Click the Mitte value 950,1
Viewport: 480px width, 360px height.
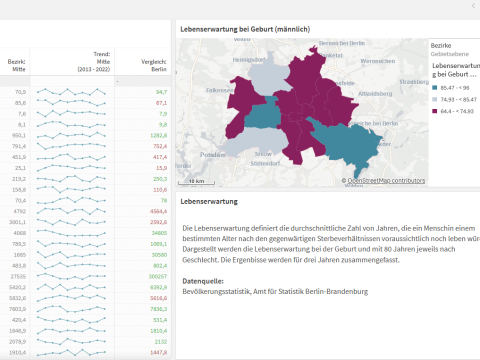click(19, 136)
